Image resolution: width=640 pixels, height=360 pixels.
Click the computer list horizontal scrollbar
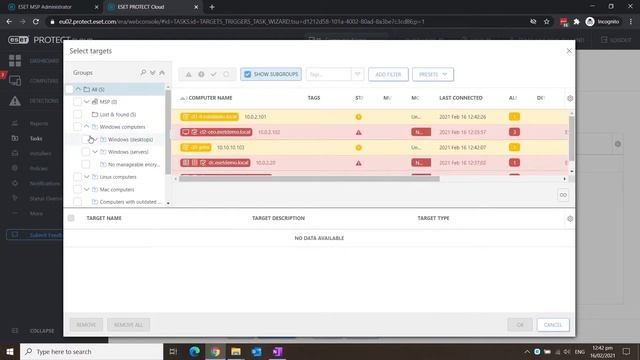[309, 179]
